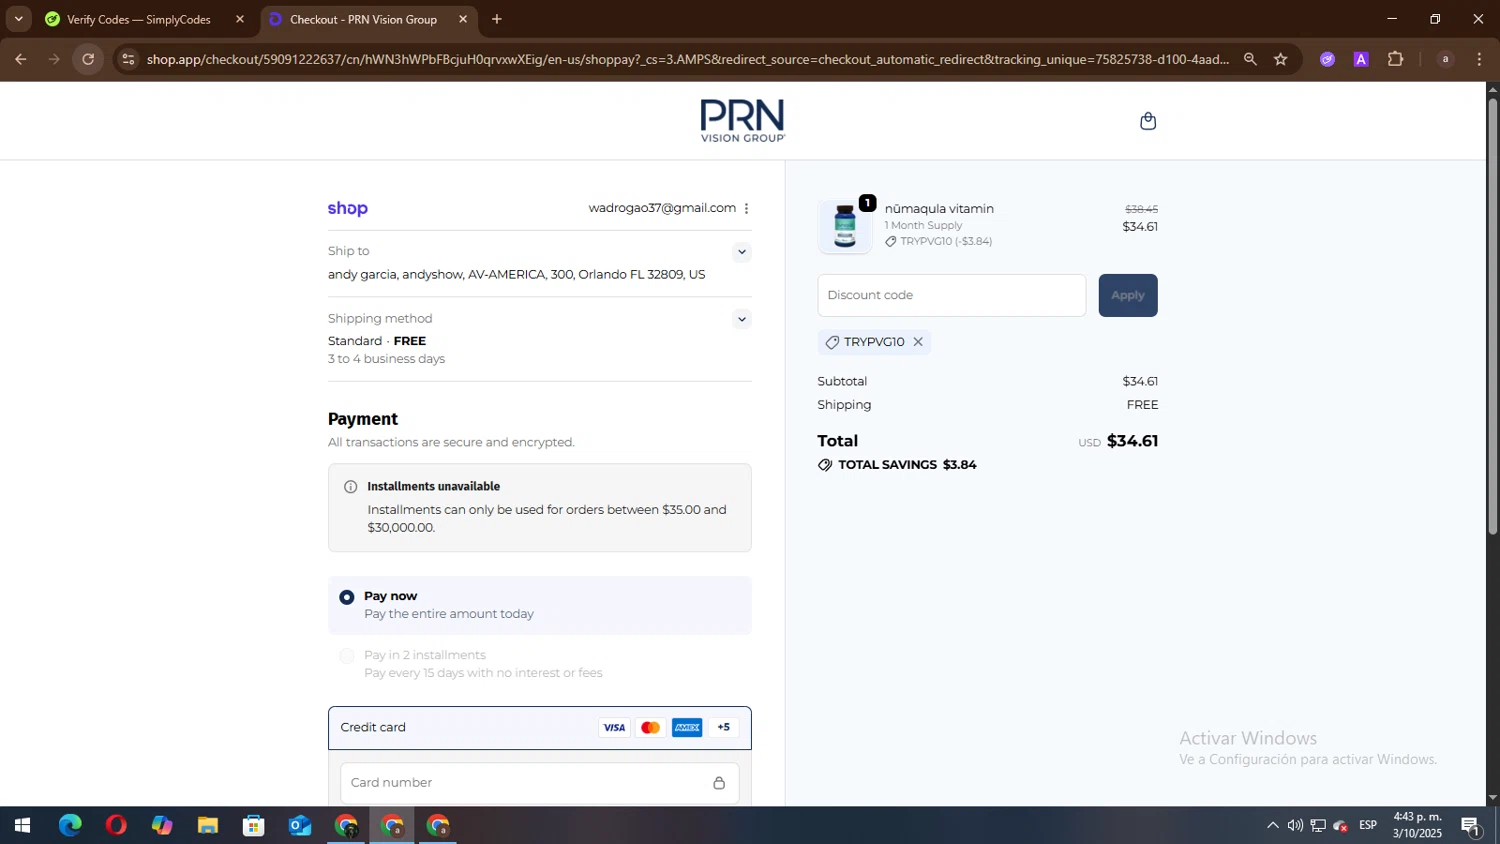Click the Total USD $34.61 amount
The height and width of the screenshot is (844, 1500).
(1118, 441)
